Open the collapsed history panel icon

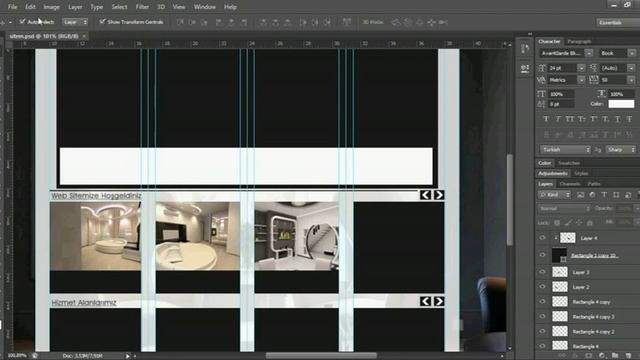pyautogui.click(x=525, y=49)
